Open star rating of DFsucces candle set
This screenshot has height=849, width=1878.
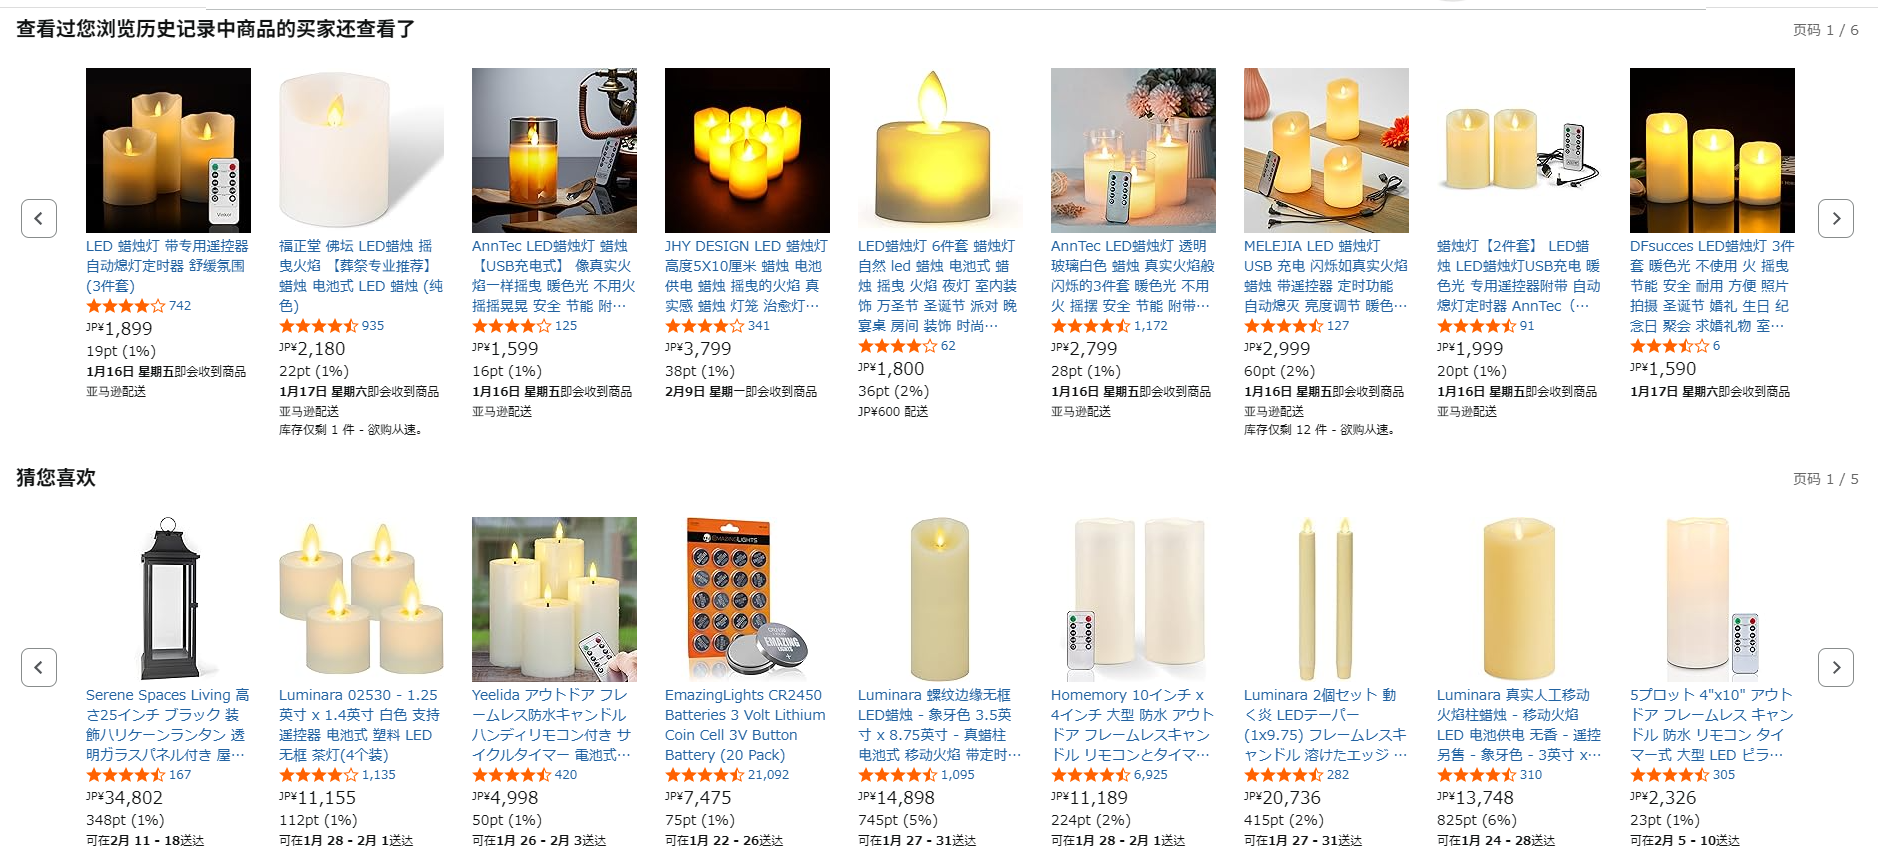coord(1669,346)
